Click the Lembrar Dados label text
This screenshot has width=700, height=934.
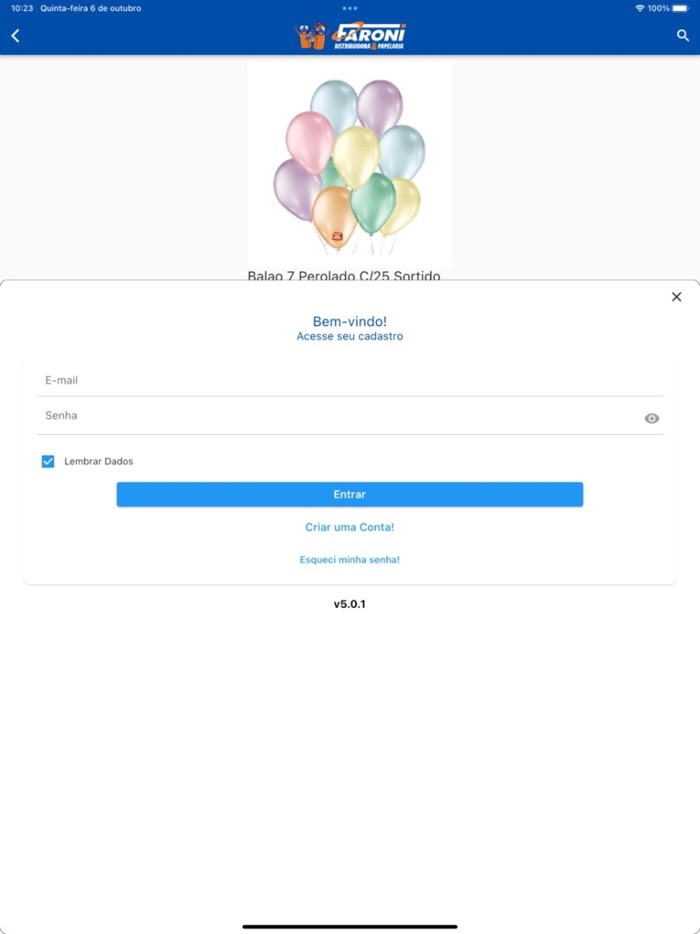click(98, 461)
